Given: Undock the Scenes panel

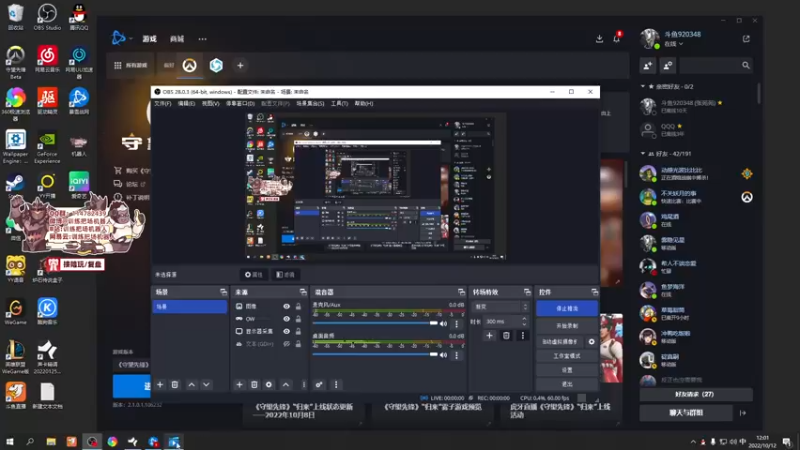Looking at the screenshot, I should (x=223, y=292).
